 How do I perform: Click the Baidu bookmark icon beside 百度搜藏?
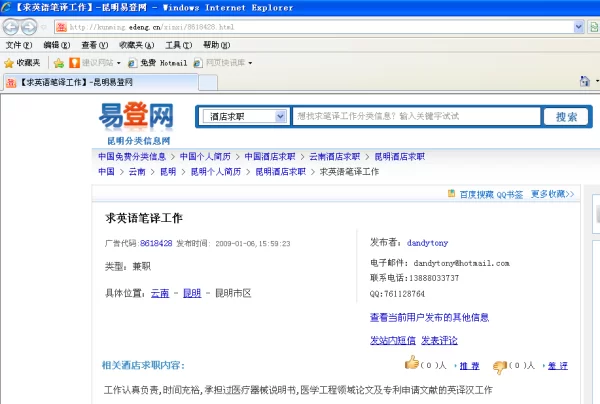(x=450, y=194)
